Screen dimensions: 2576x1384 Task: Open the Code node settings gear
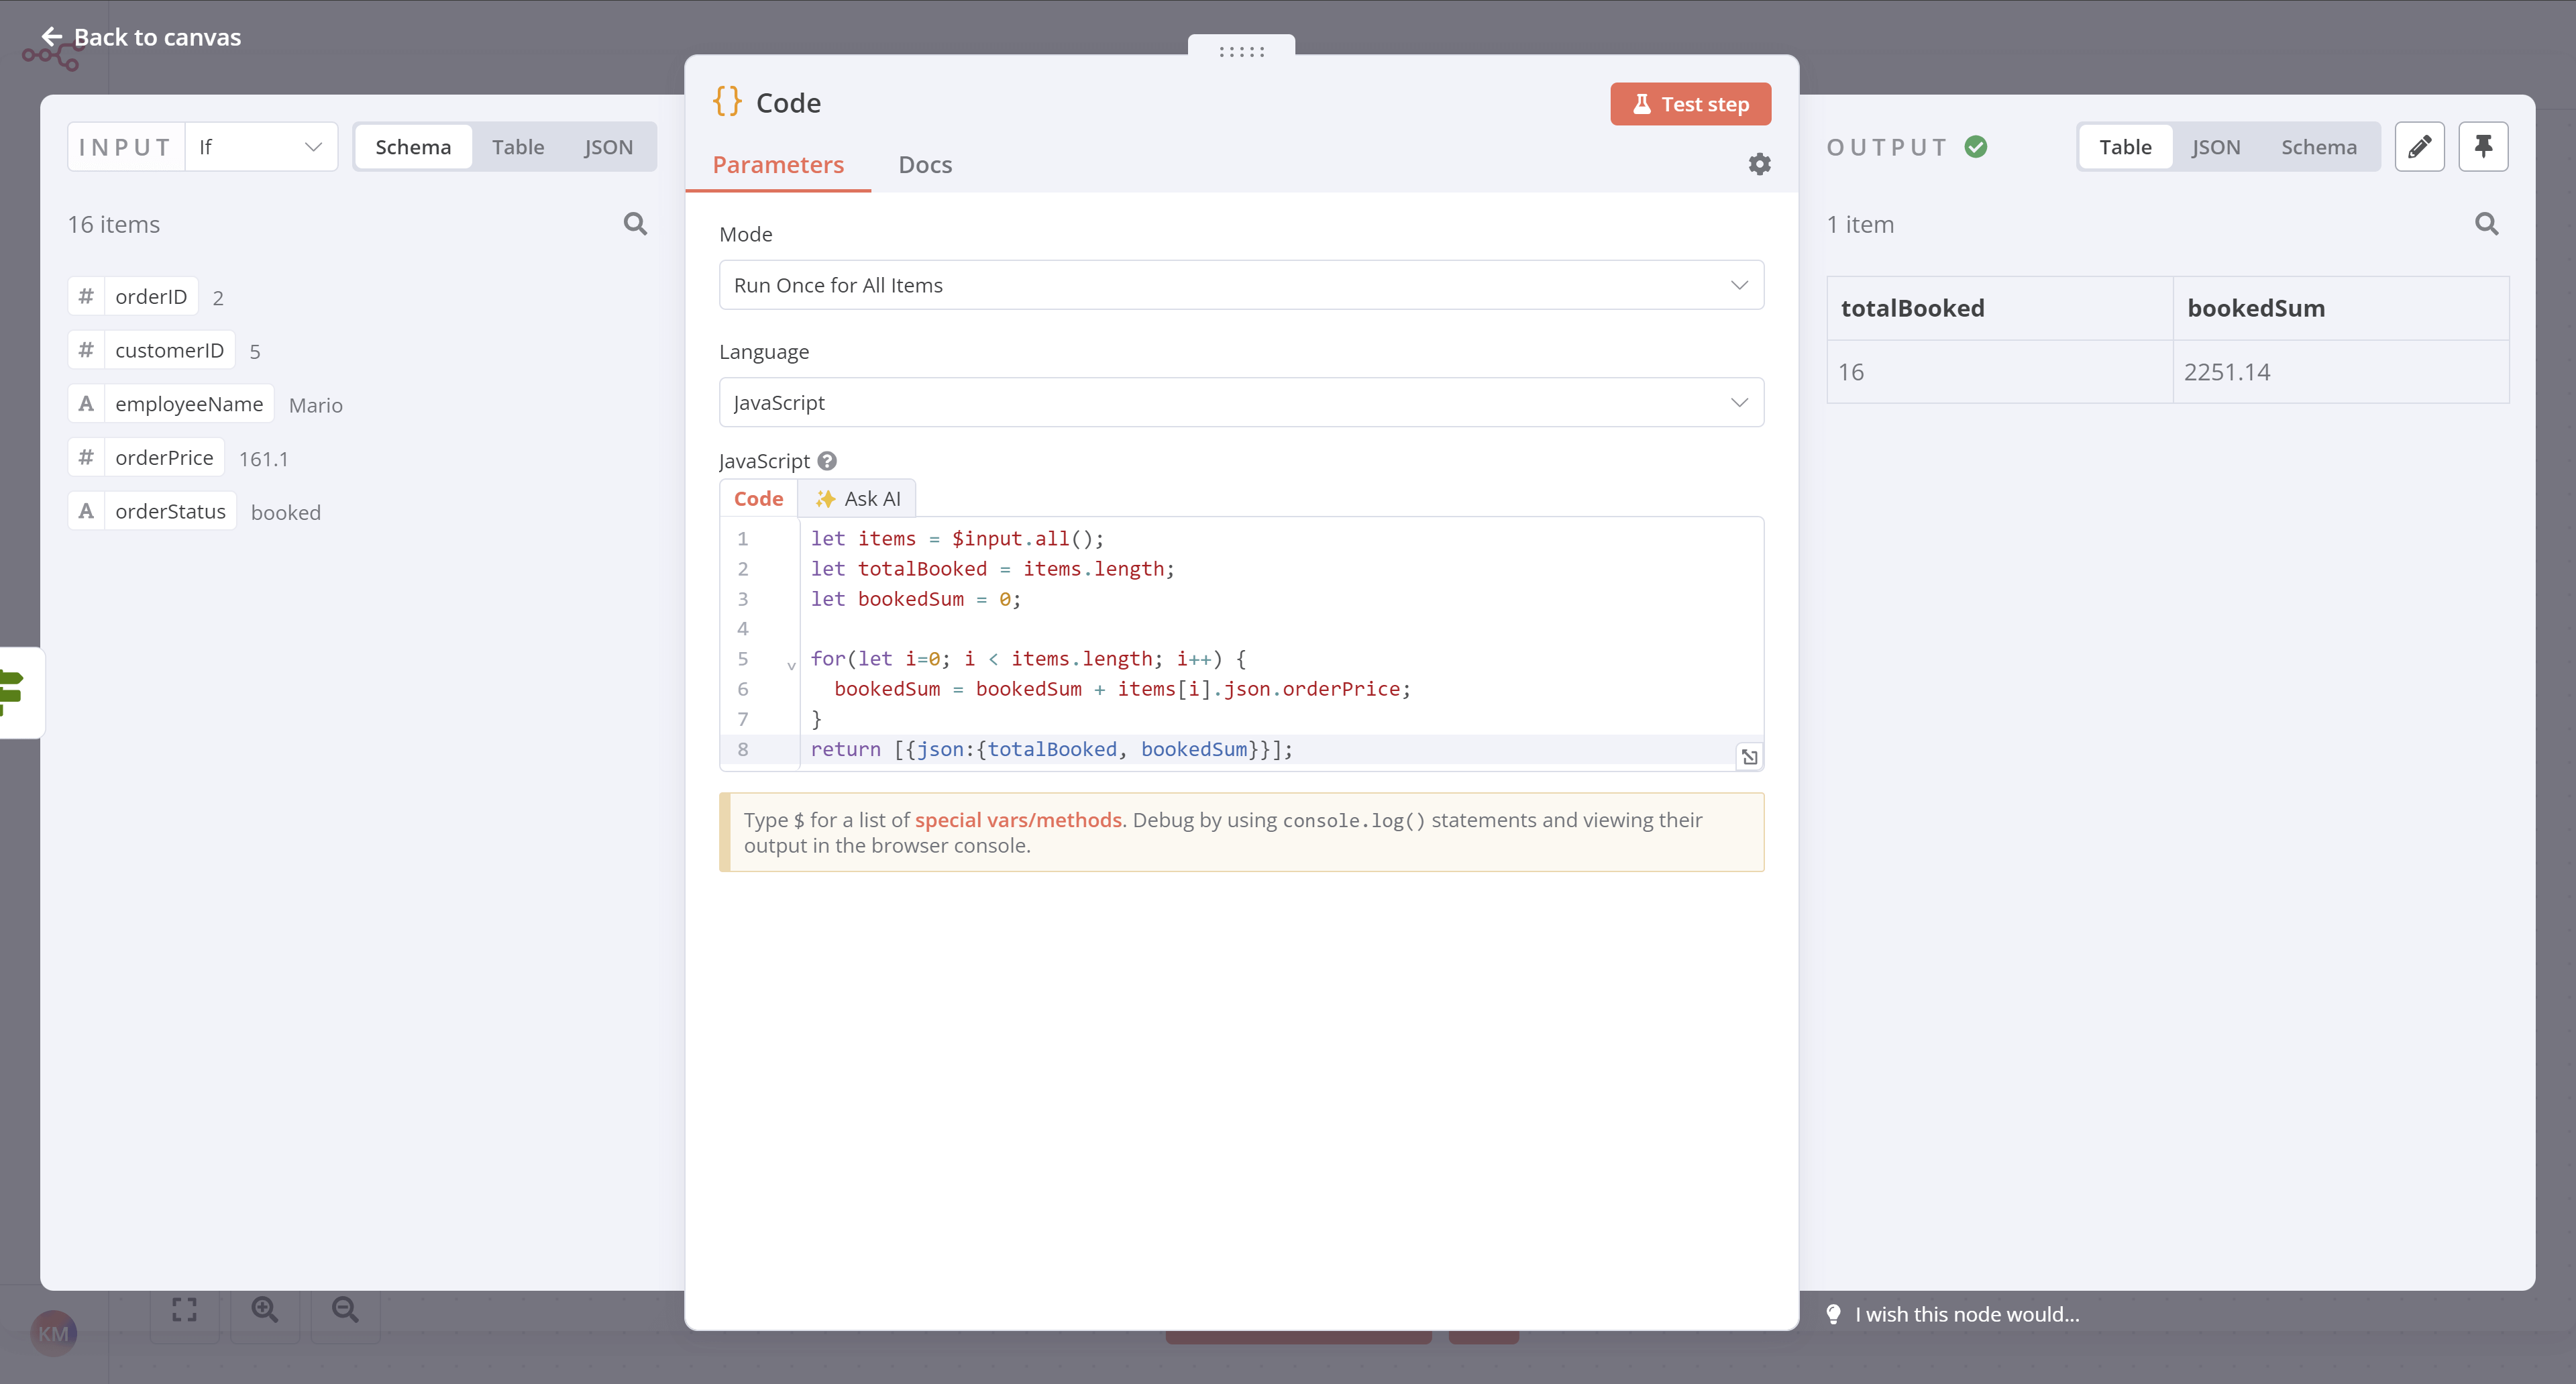(1760, 164)
